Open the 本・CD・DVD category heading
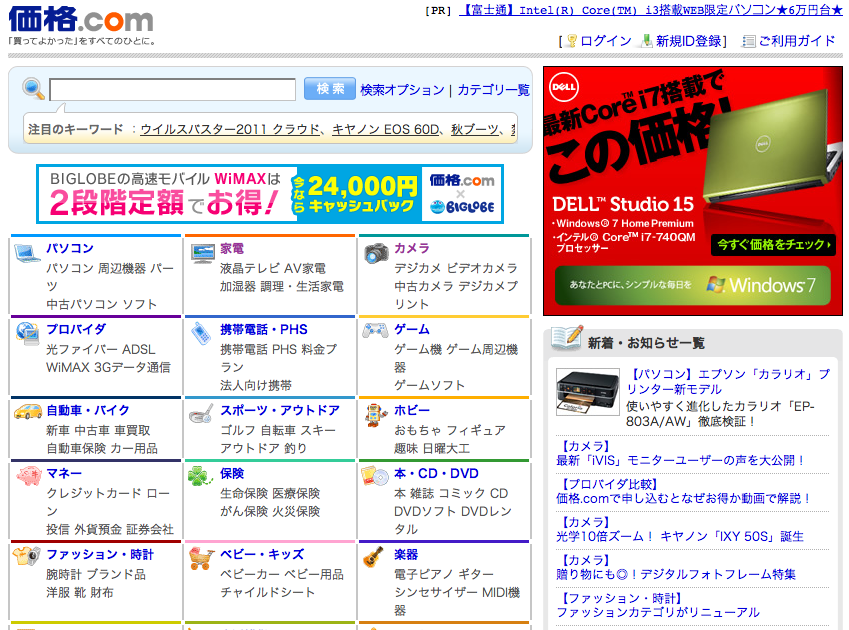 pos(436,474)
